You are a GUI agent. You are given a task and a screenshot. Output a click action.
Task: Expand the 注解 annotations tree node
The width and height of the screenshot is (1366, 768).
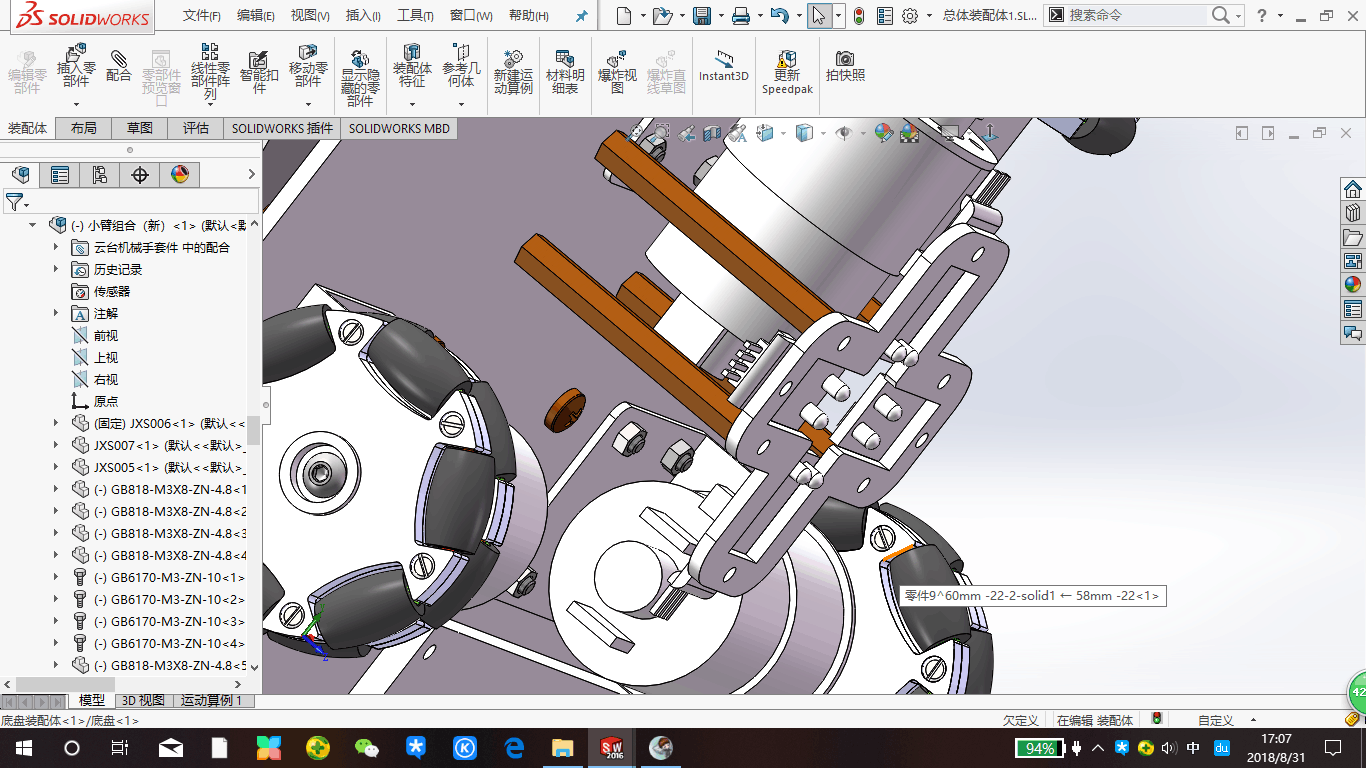(56, 313)
